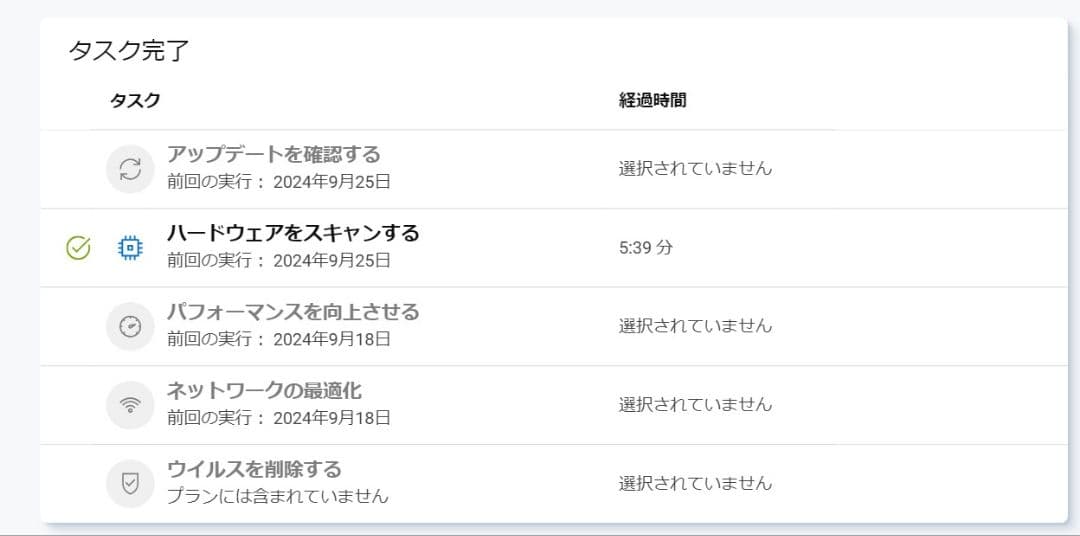Click 選択されていません in the network row
The width and height of the screenshot is (1080, 536).
pos(695,405)
